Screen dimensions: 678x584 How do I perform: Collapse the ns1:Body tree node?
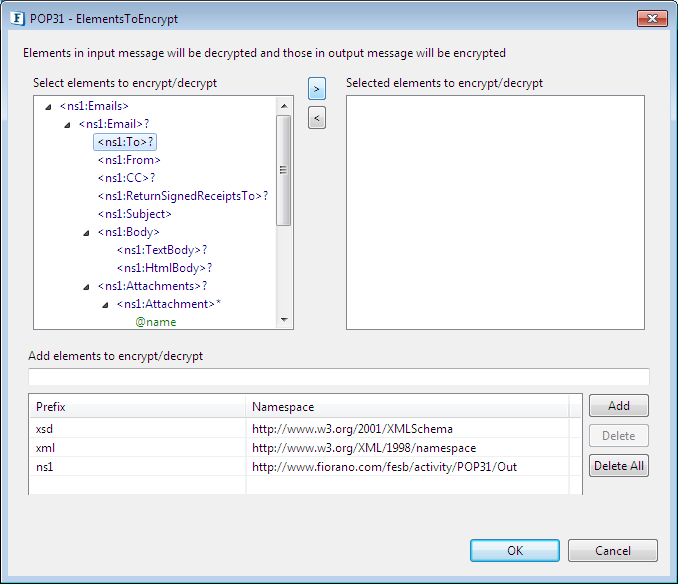click(86, 232)
